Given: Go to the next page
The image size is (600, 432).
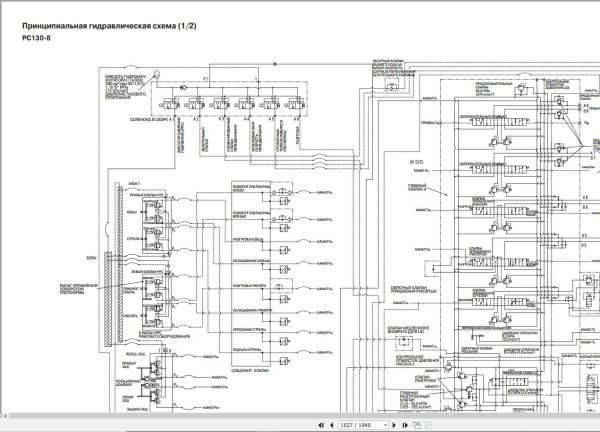Looking at the screenshot, I should pos(395,425).
